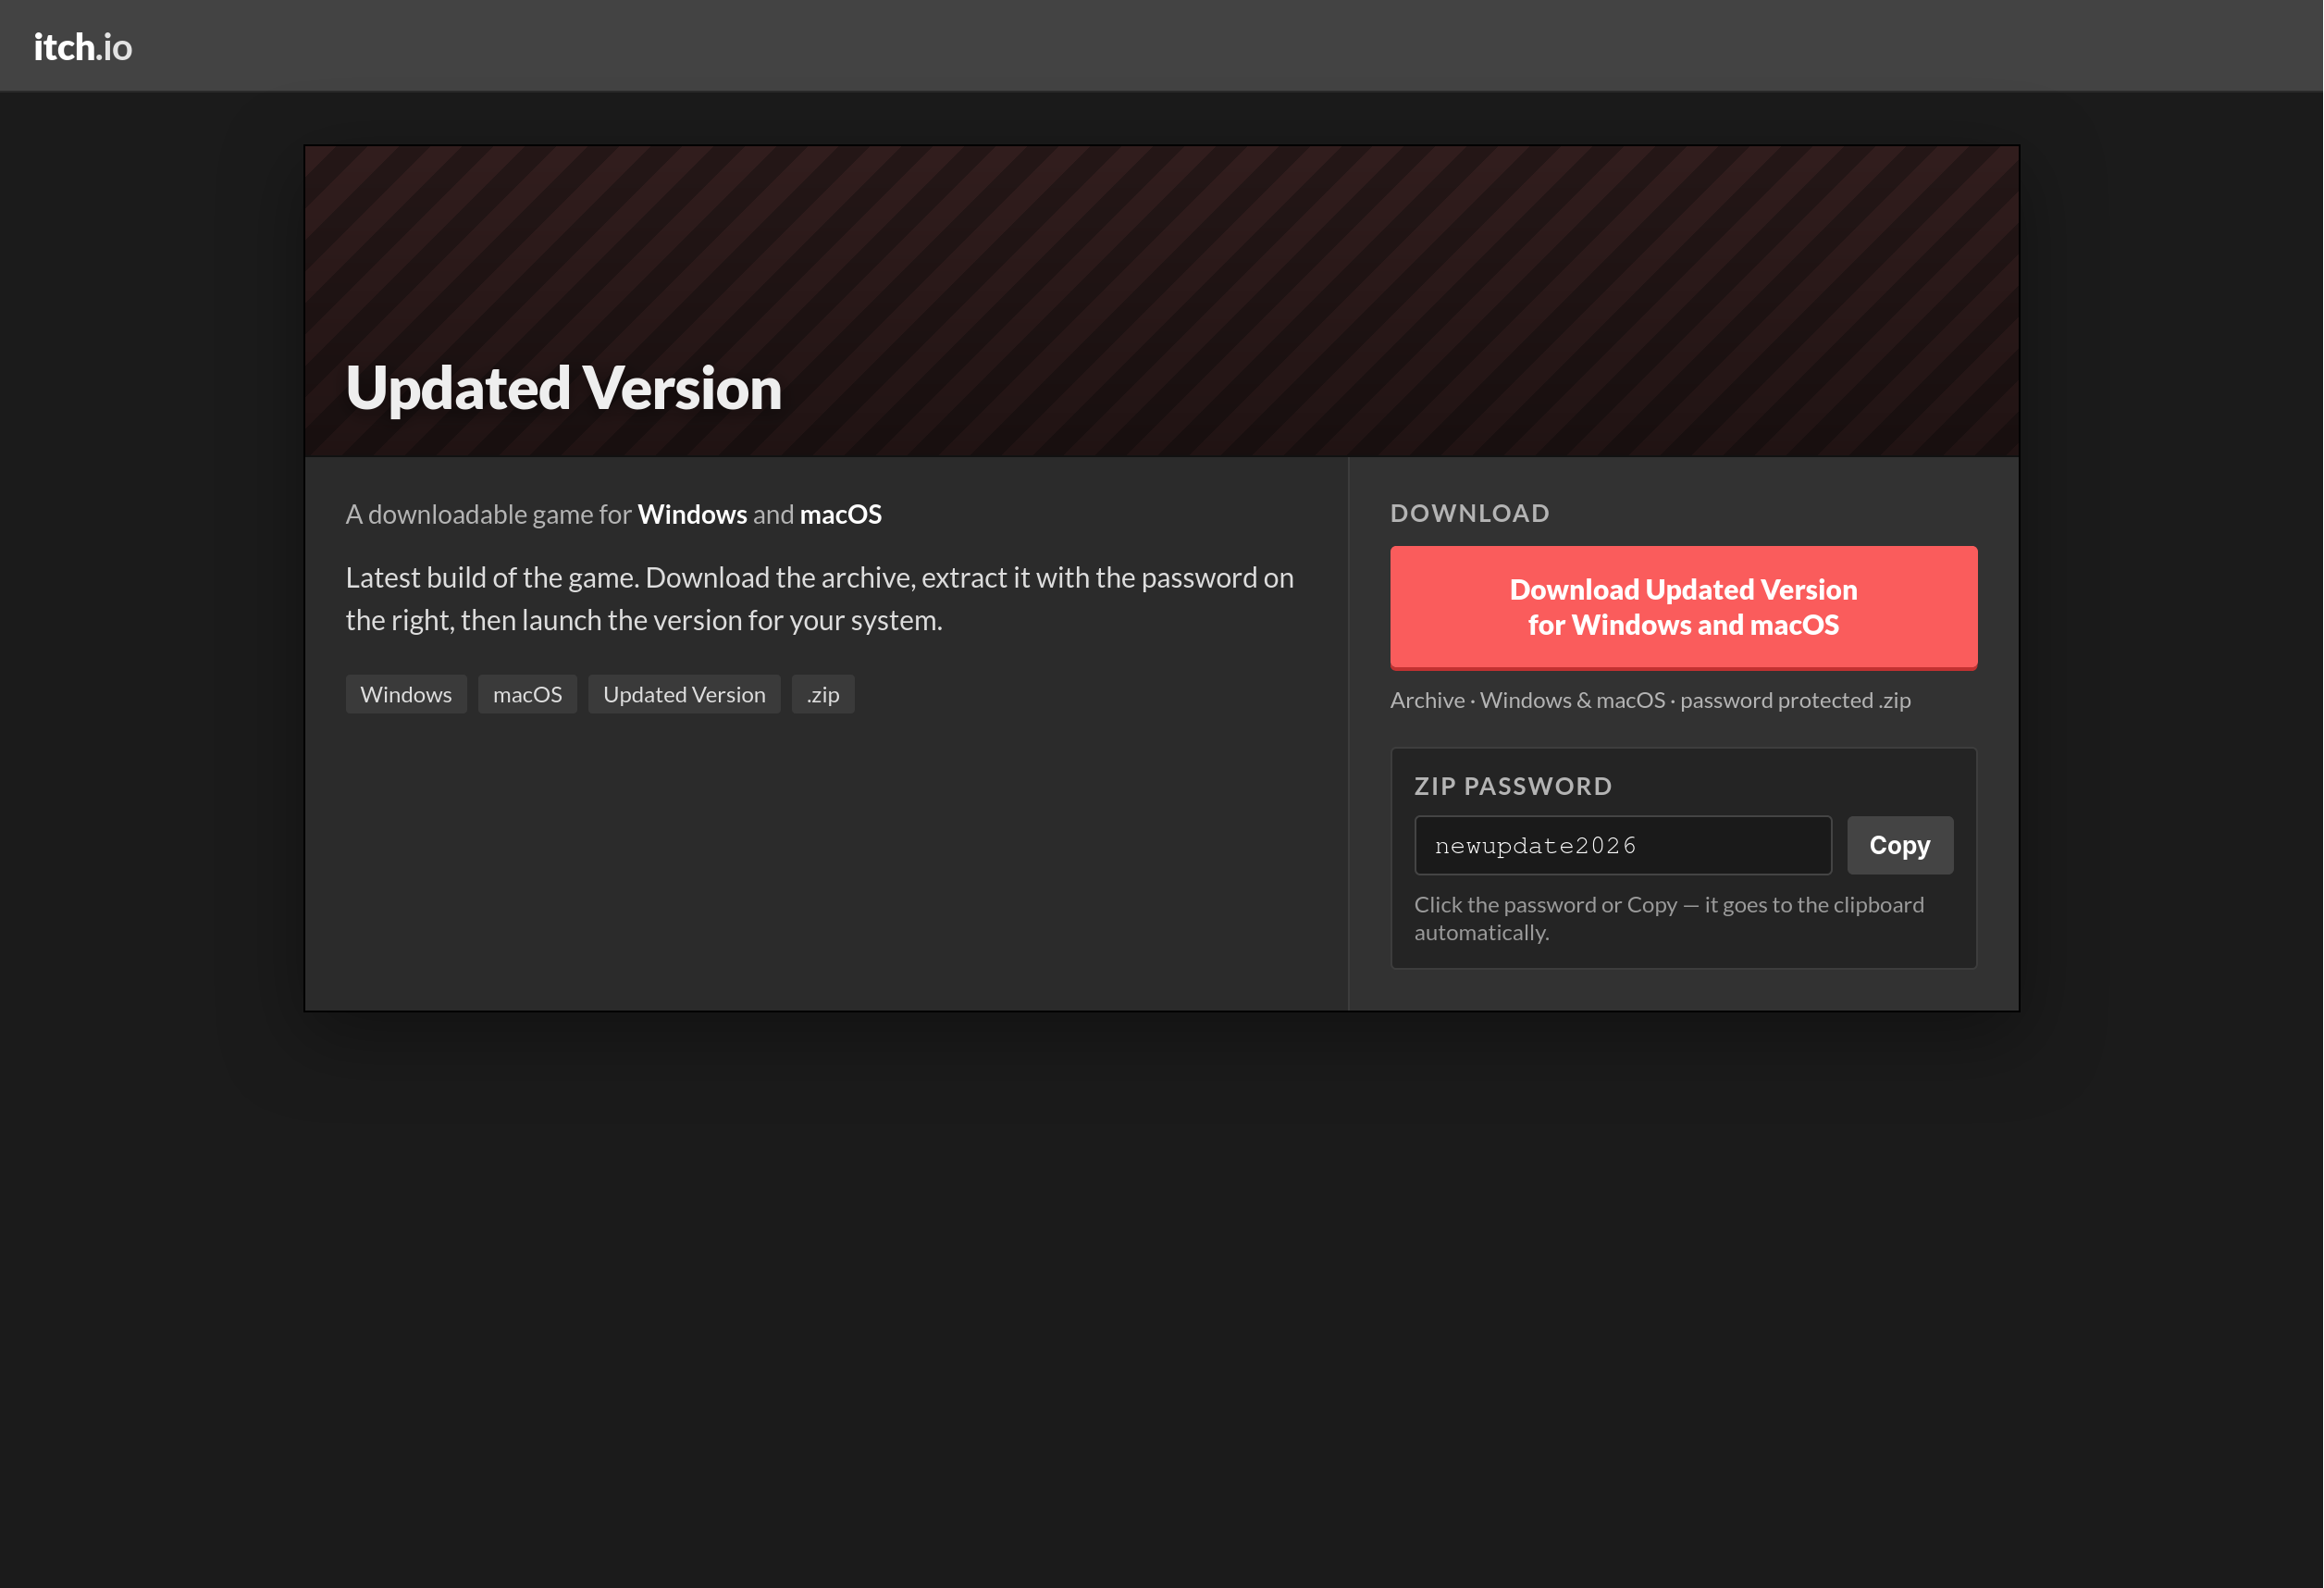The image size is (2324, 1588).
Task: Click the DOWNLOAD section heading
Action: 1469,513
